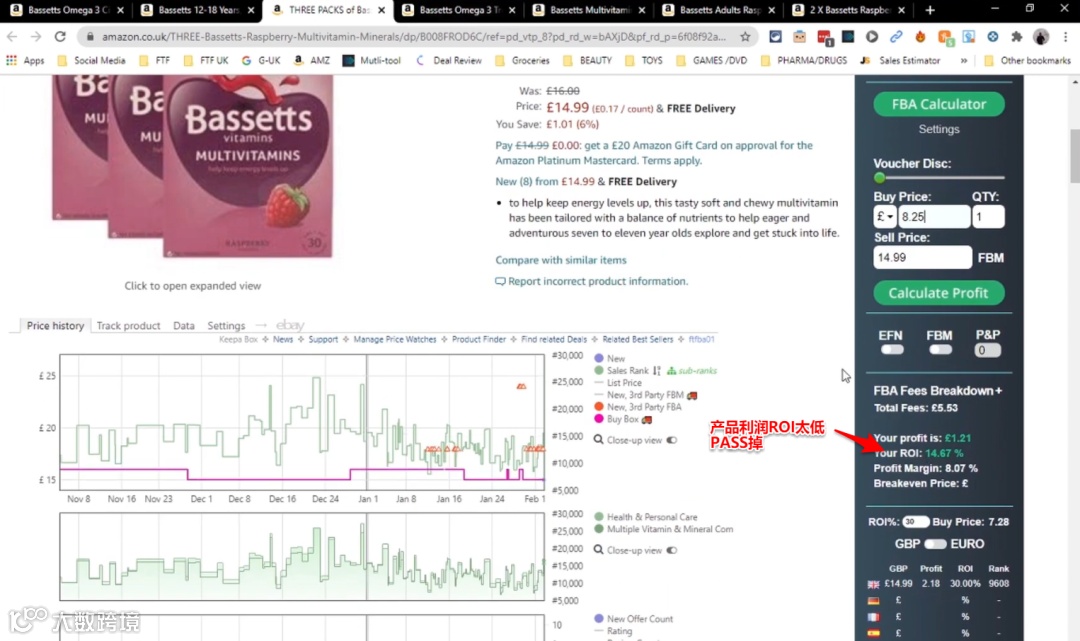Click the Report incorrect product information speech icon
The image size is (1080, 641).
point(500,282)
